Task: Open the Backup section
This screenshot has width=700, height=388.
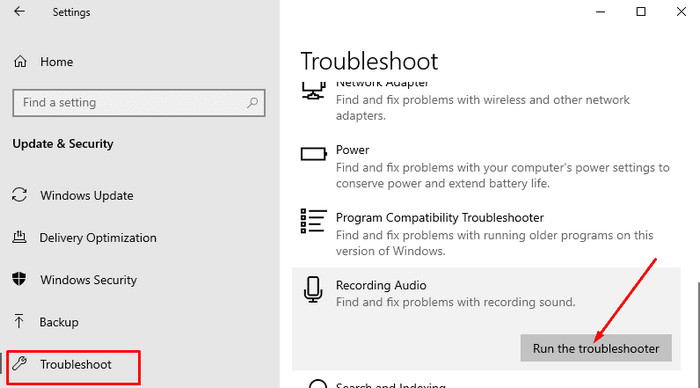Action: click(59, 322)
